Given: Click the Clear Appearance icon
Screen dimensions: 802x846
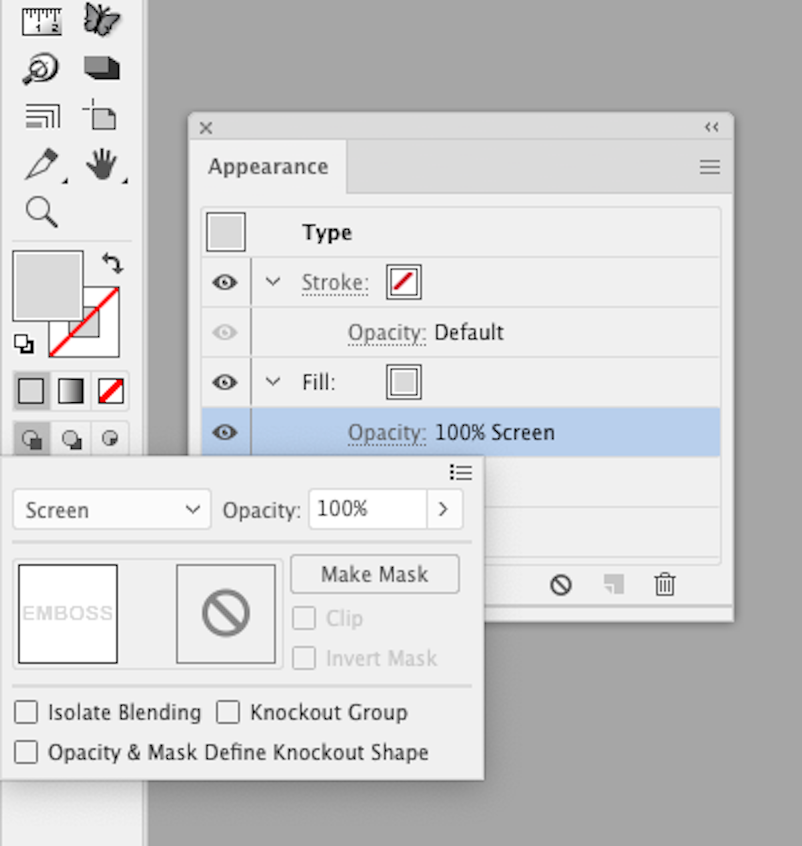Looking at the screenshot, I should click(561, 585).
